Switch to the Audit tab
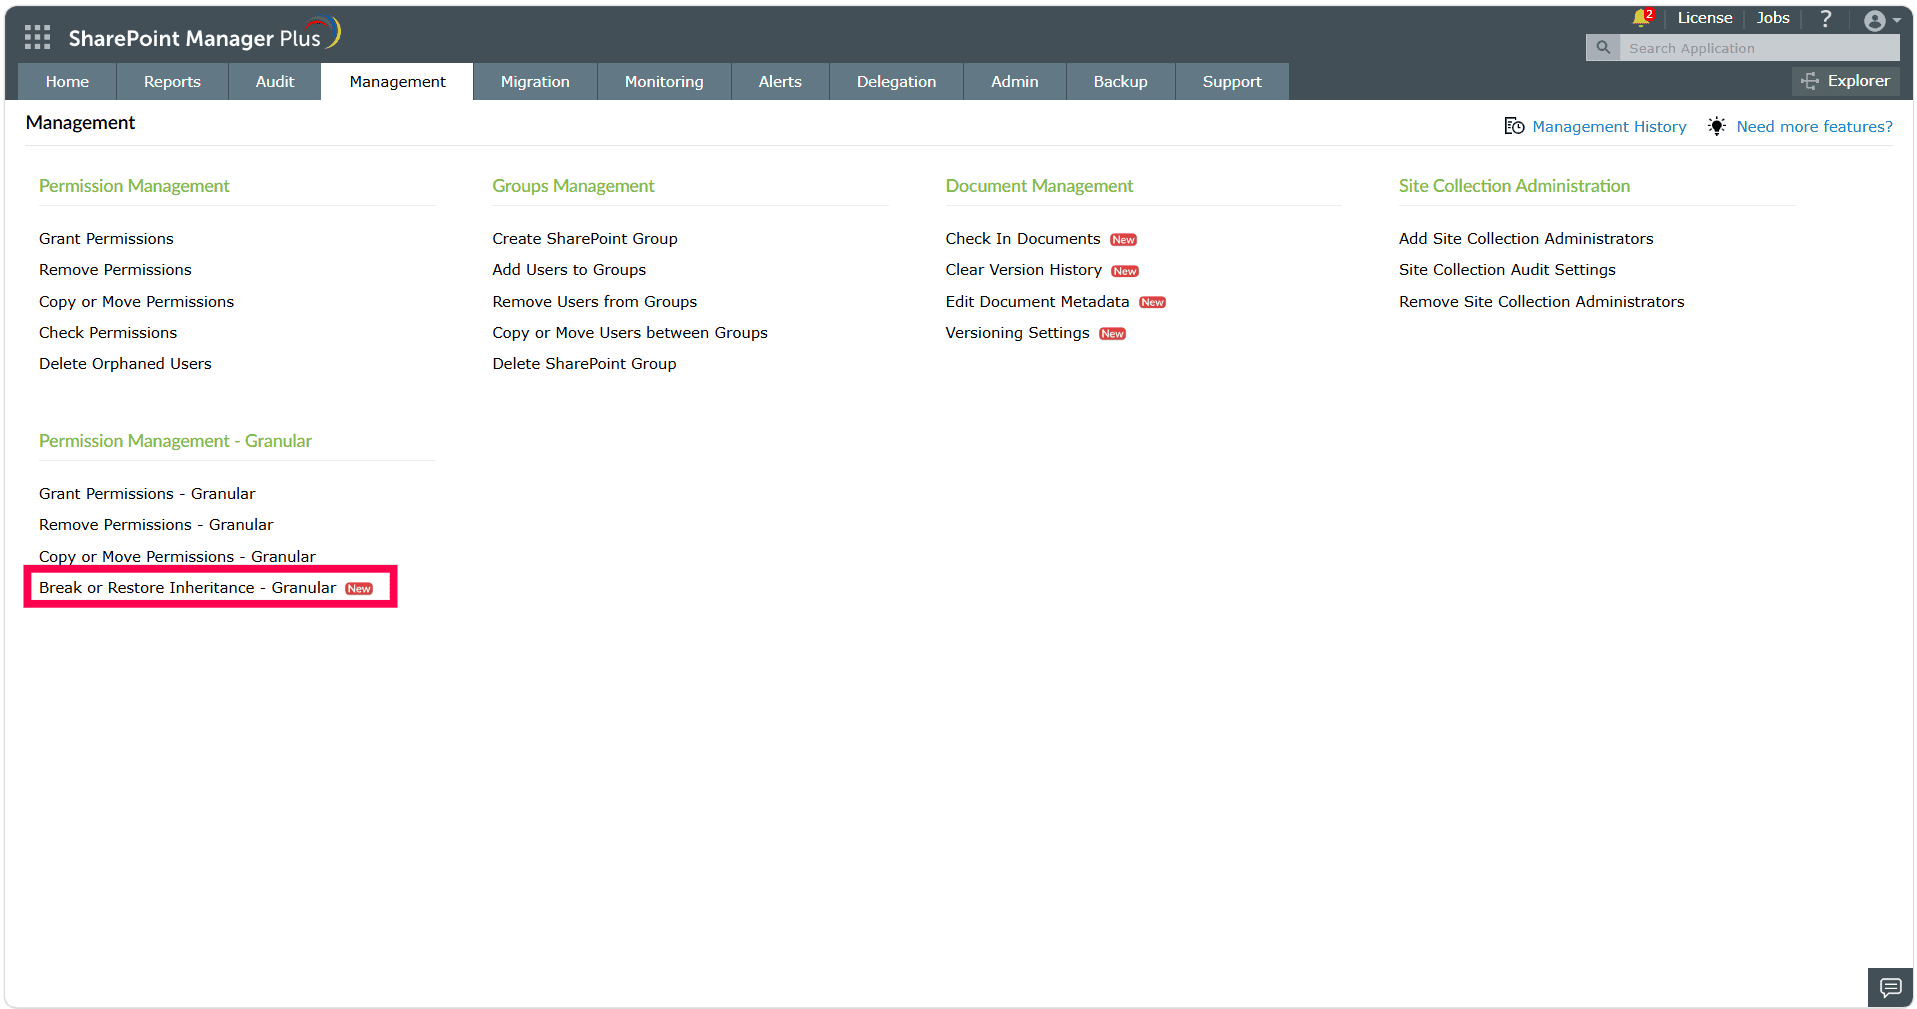The width and height of the screenshot is (1917, 1009). tap(275, 82)
